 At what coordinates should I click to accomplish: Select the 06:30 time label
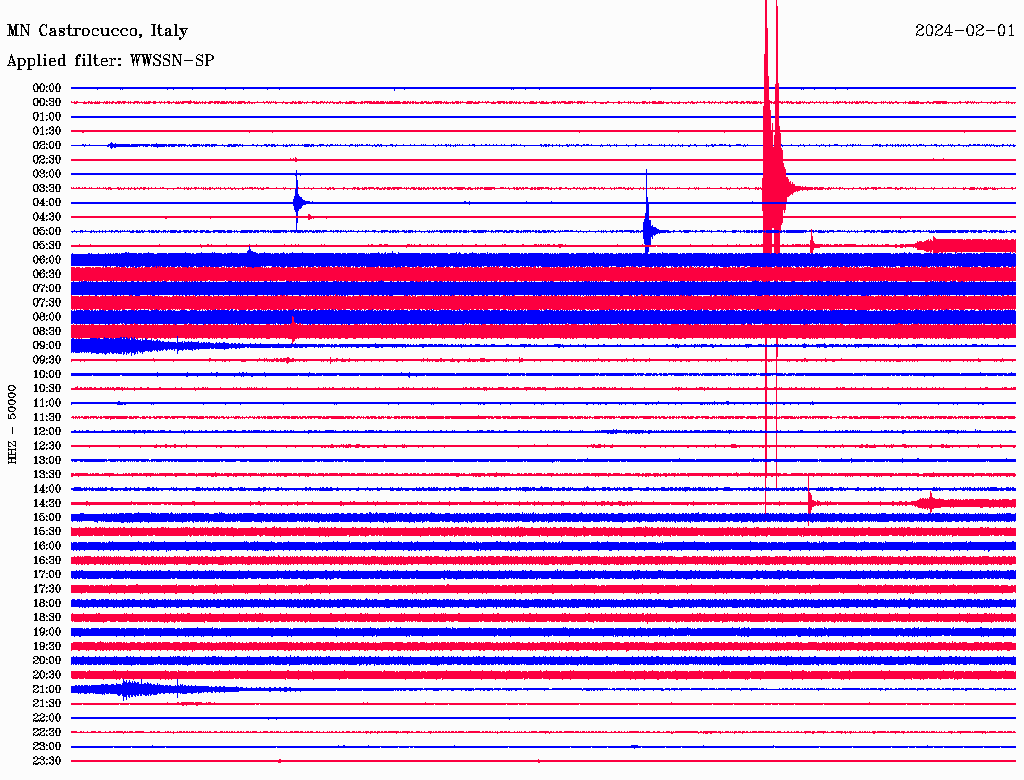[47, 274]
